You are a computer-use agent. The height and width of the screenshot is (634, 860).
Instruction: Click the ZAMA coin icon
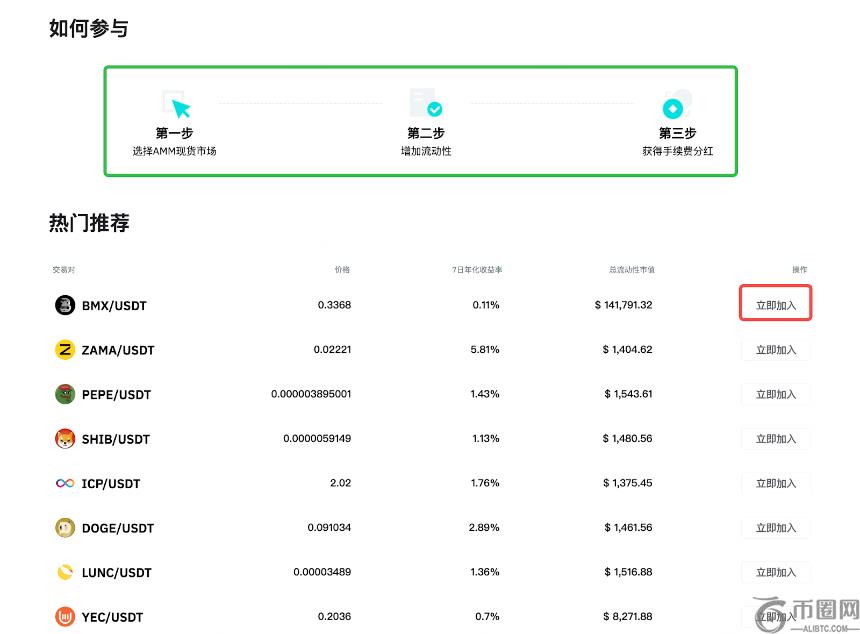pyautogui.click(x=65, y=350)
